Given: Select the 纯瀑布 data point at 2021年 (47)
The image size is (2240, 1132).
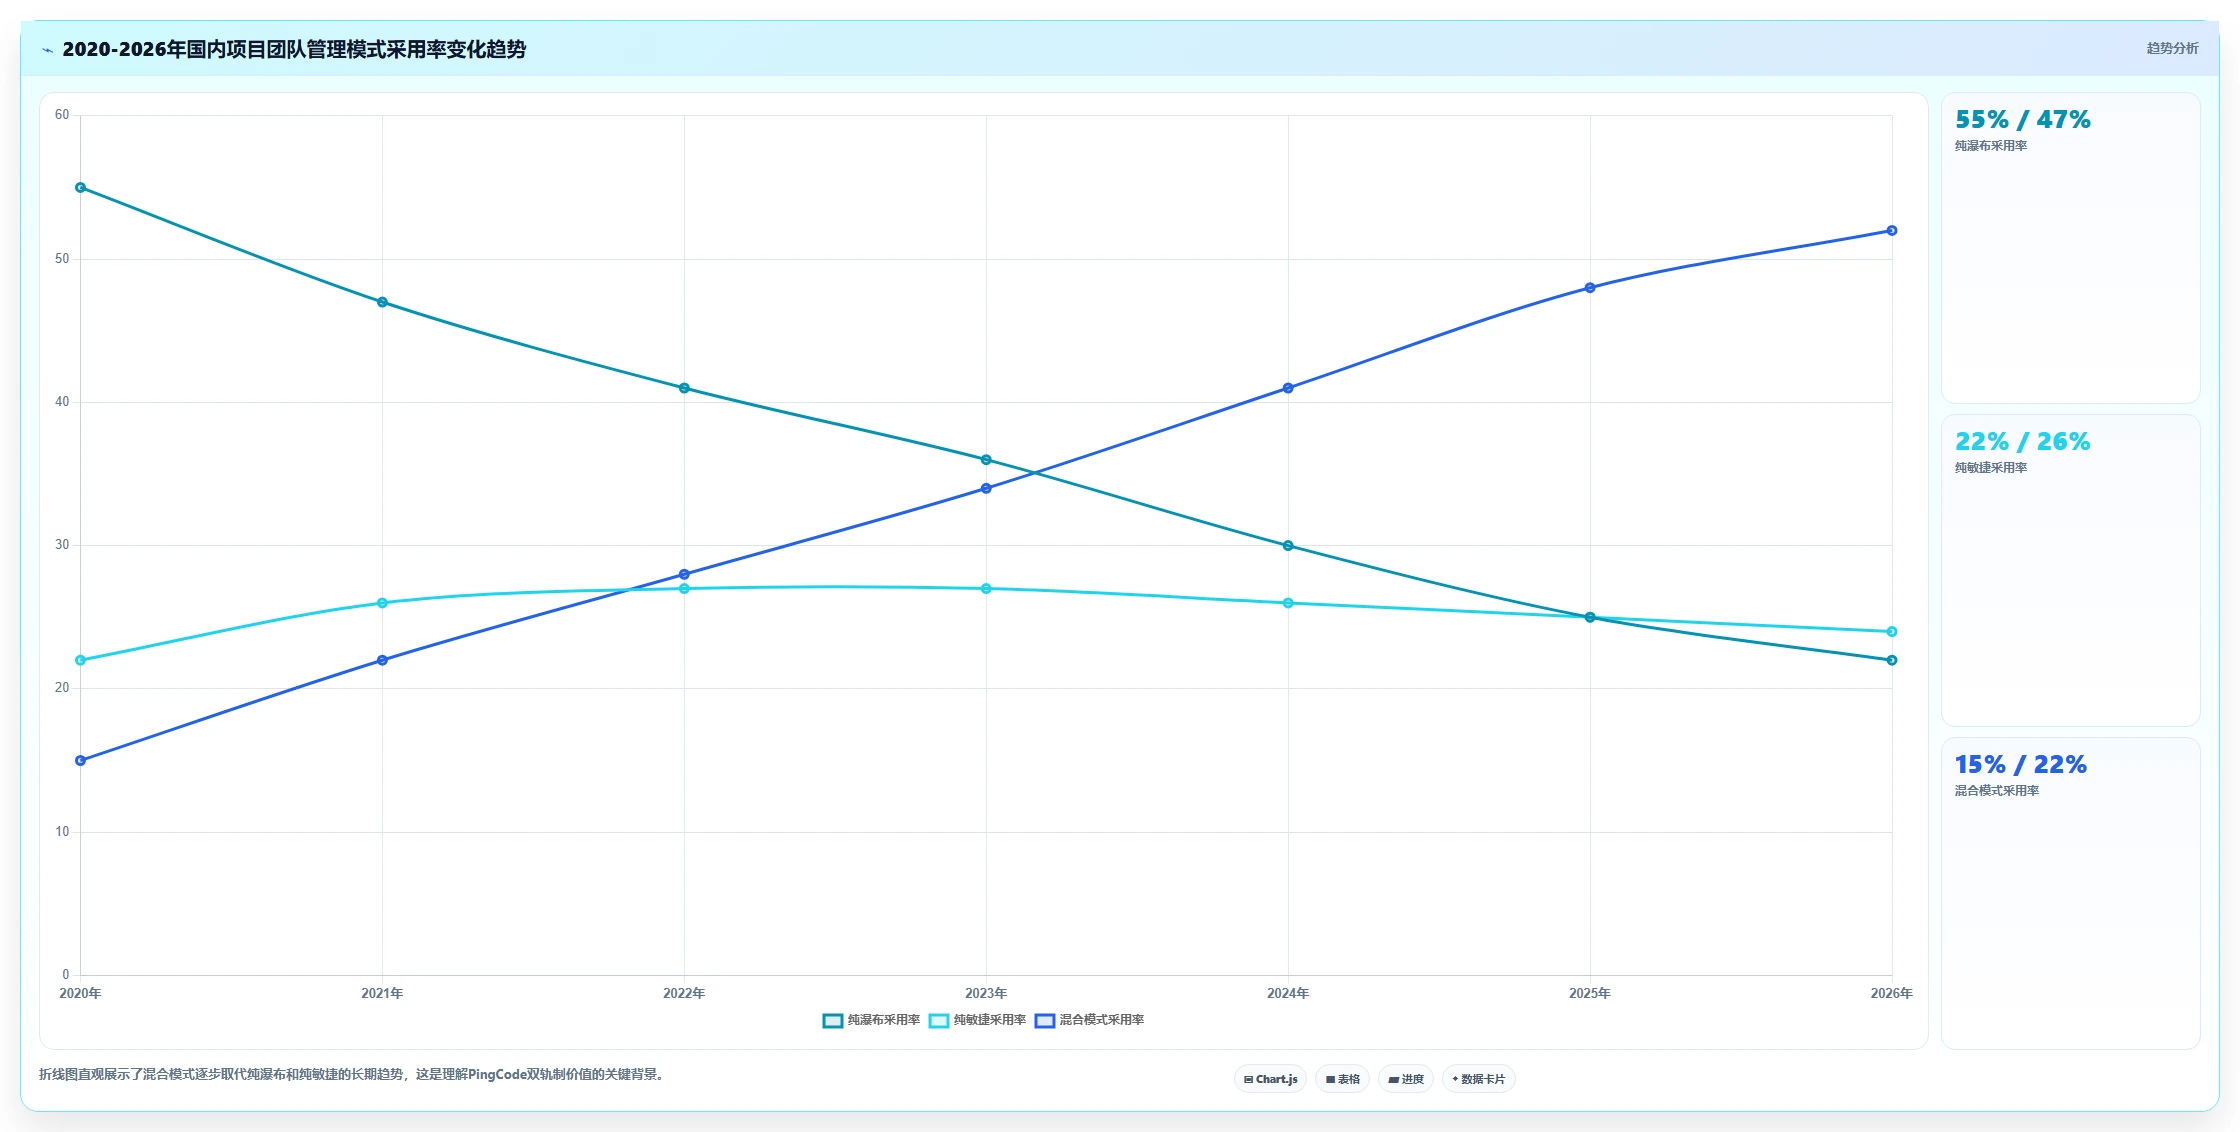Looking at the screenshot, I should [x=382, y=302].
